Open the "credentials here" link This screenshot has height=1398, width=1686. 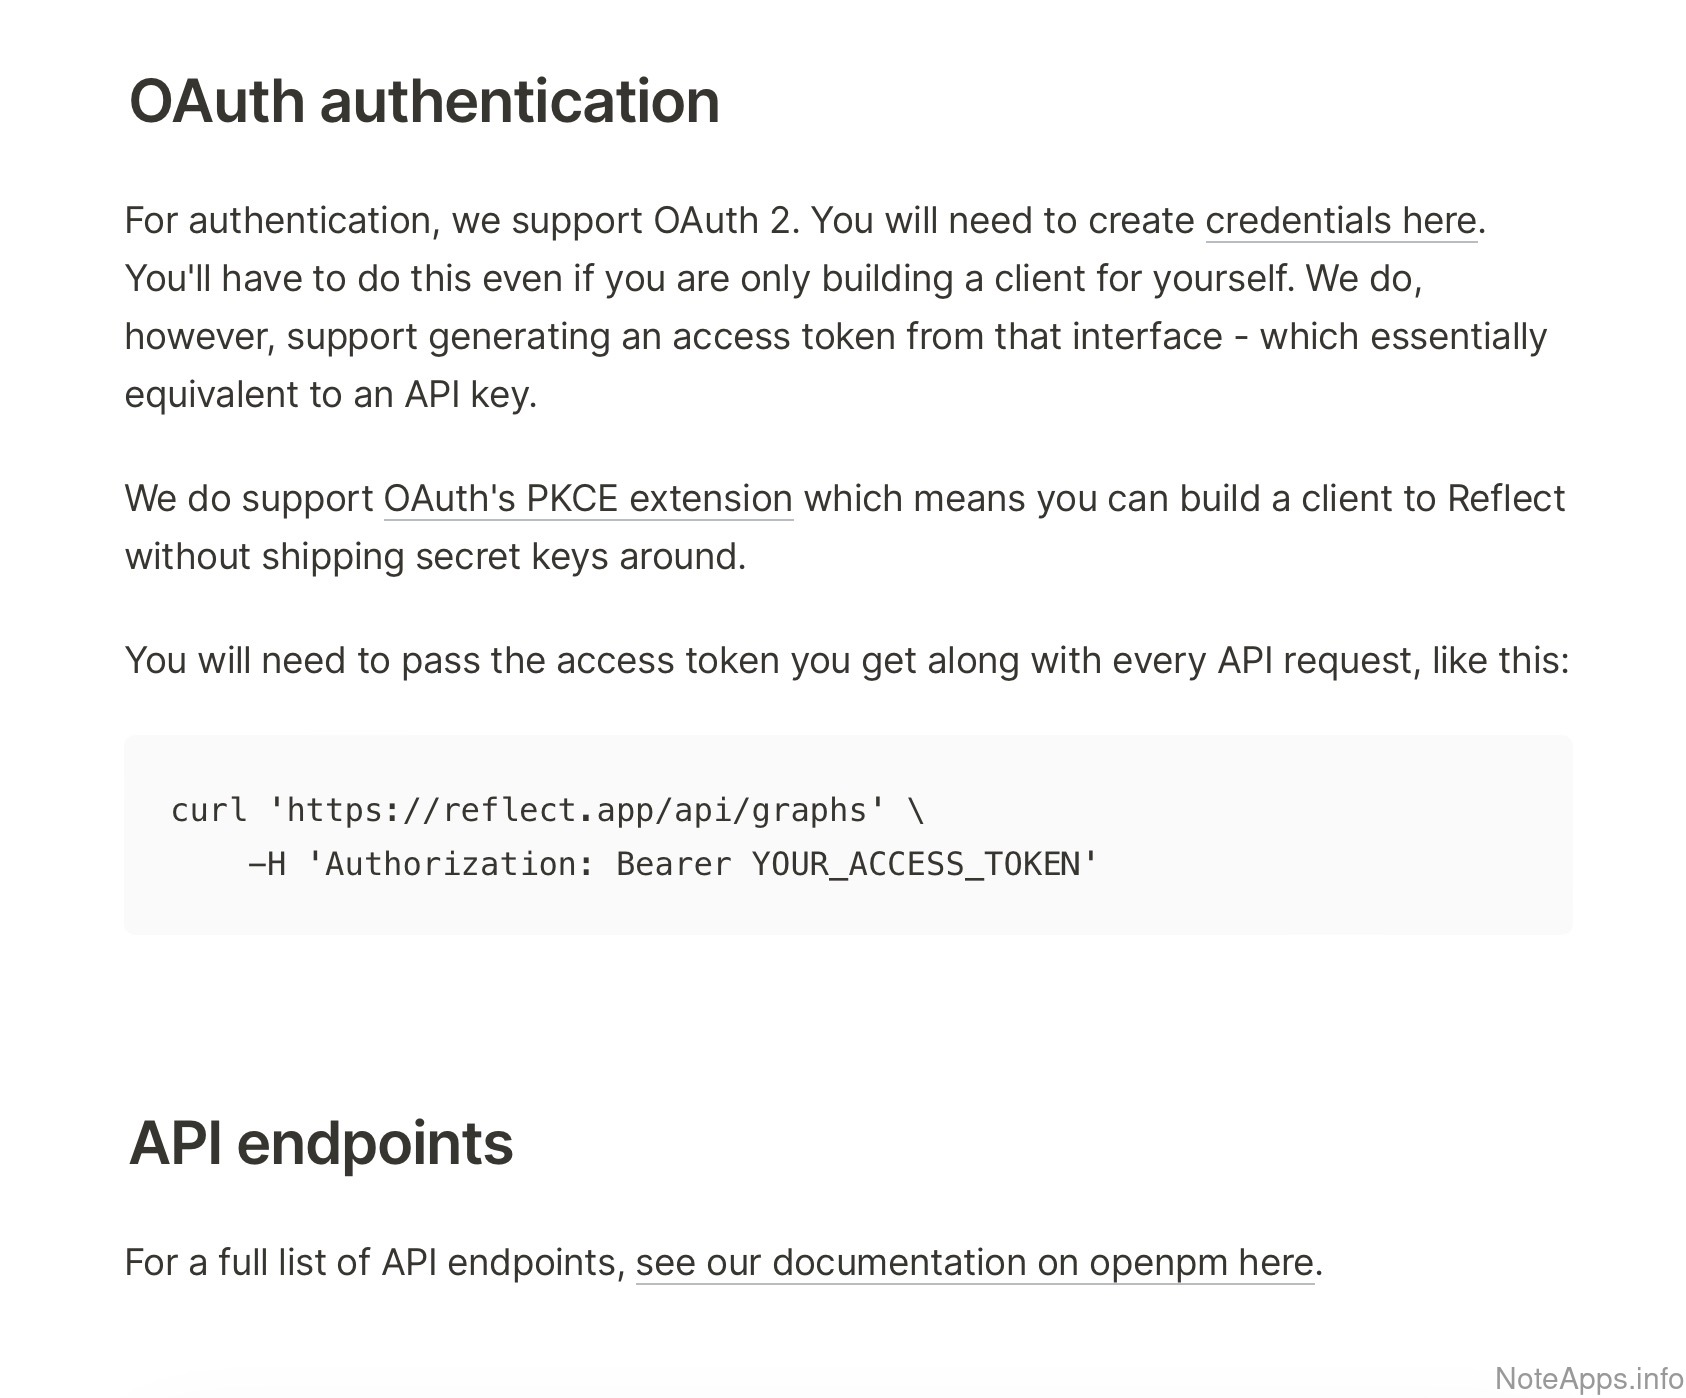click(1340, 221)
